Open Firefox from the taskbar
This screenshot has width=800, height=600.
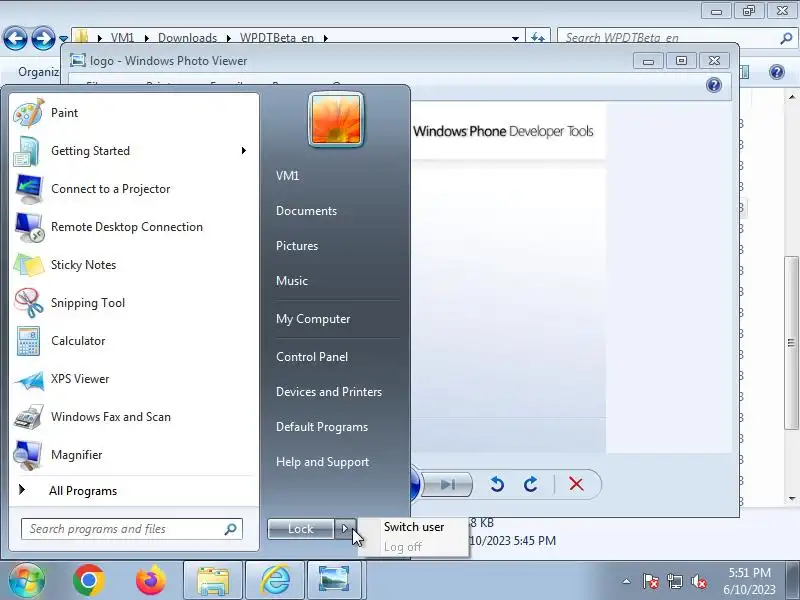pyautogui.click(x=151, y=581)
